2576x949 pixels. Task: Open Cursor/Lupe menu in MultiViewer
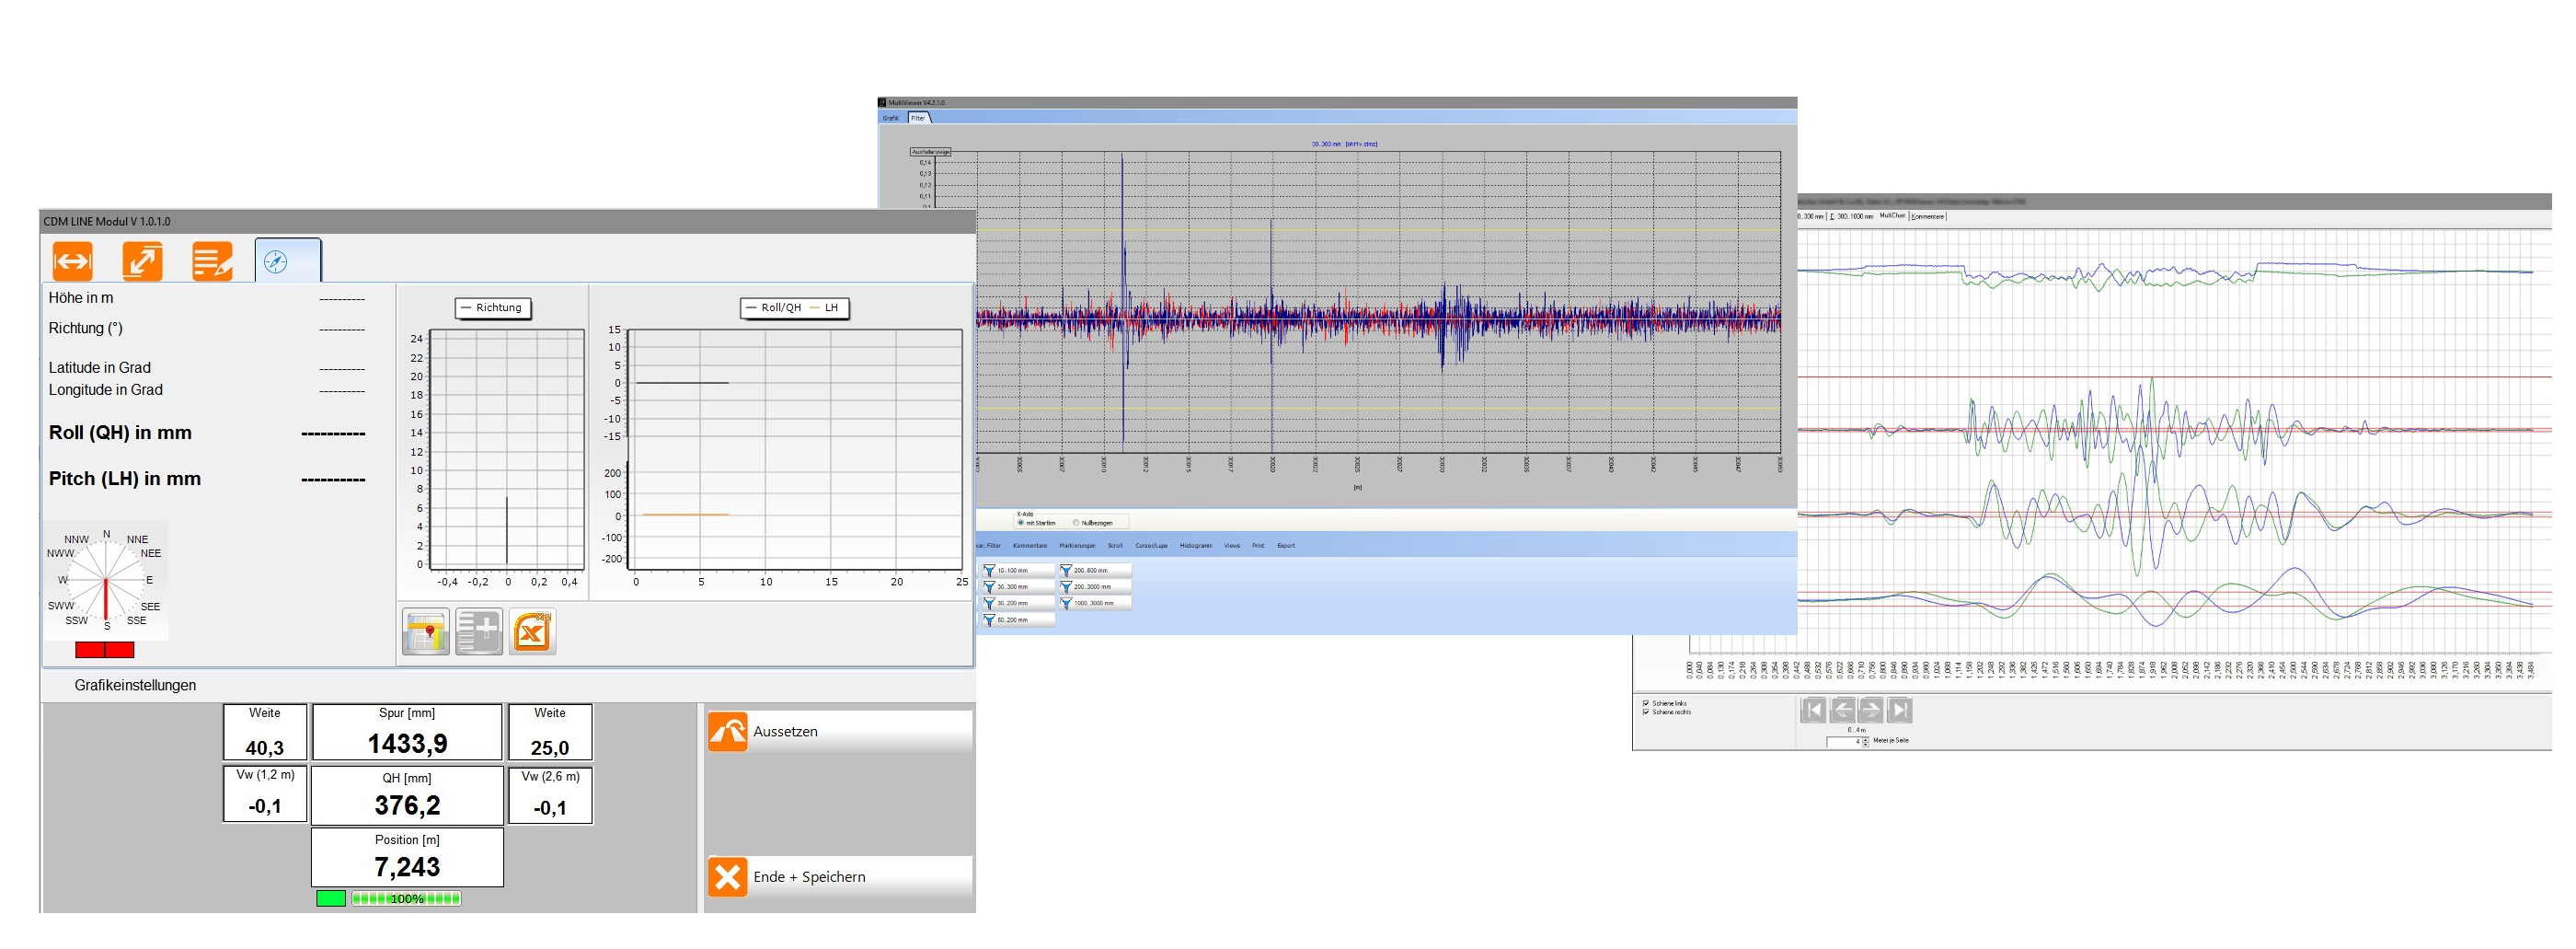1152,546
